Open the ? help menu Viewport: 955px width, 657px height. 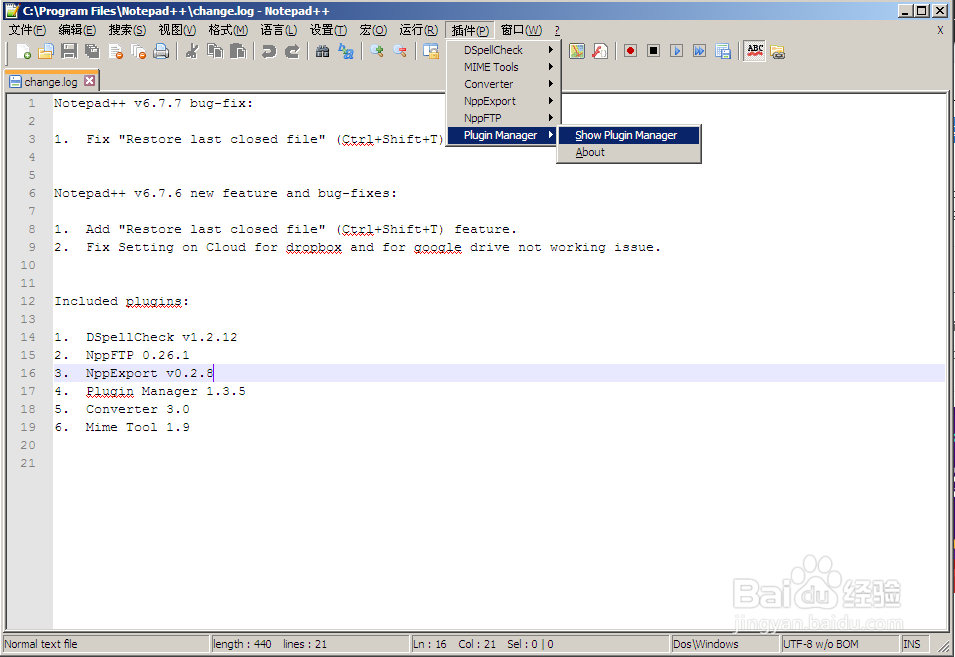click(557, 30)
